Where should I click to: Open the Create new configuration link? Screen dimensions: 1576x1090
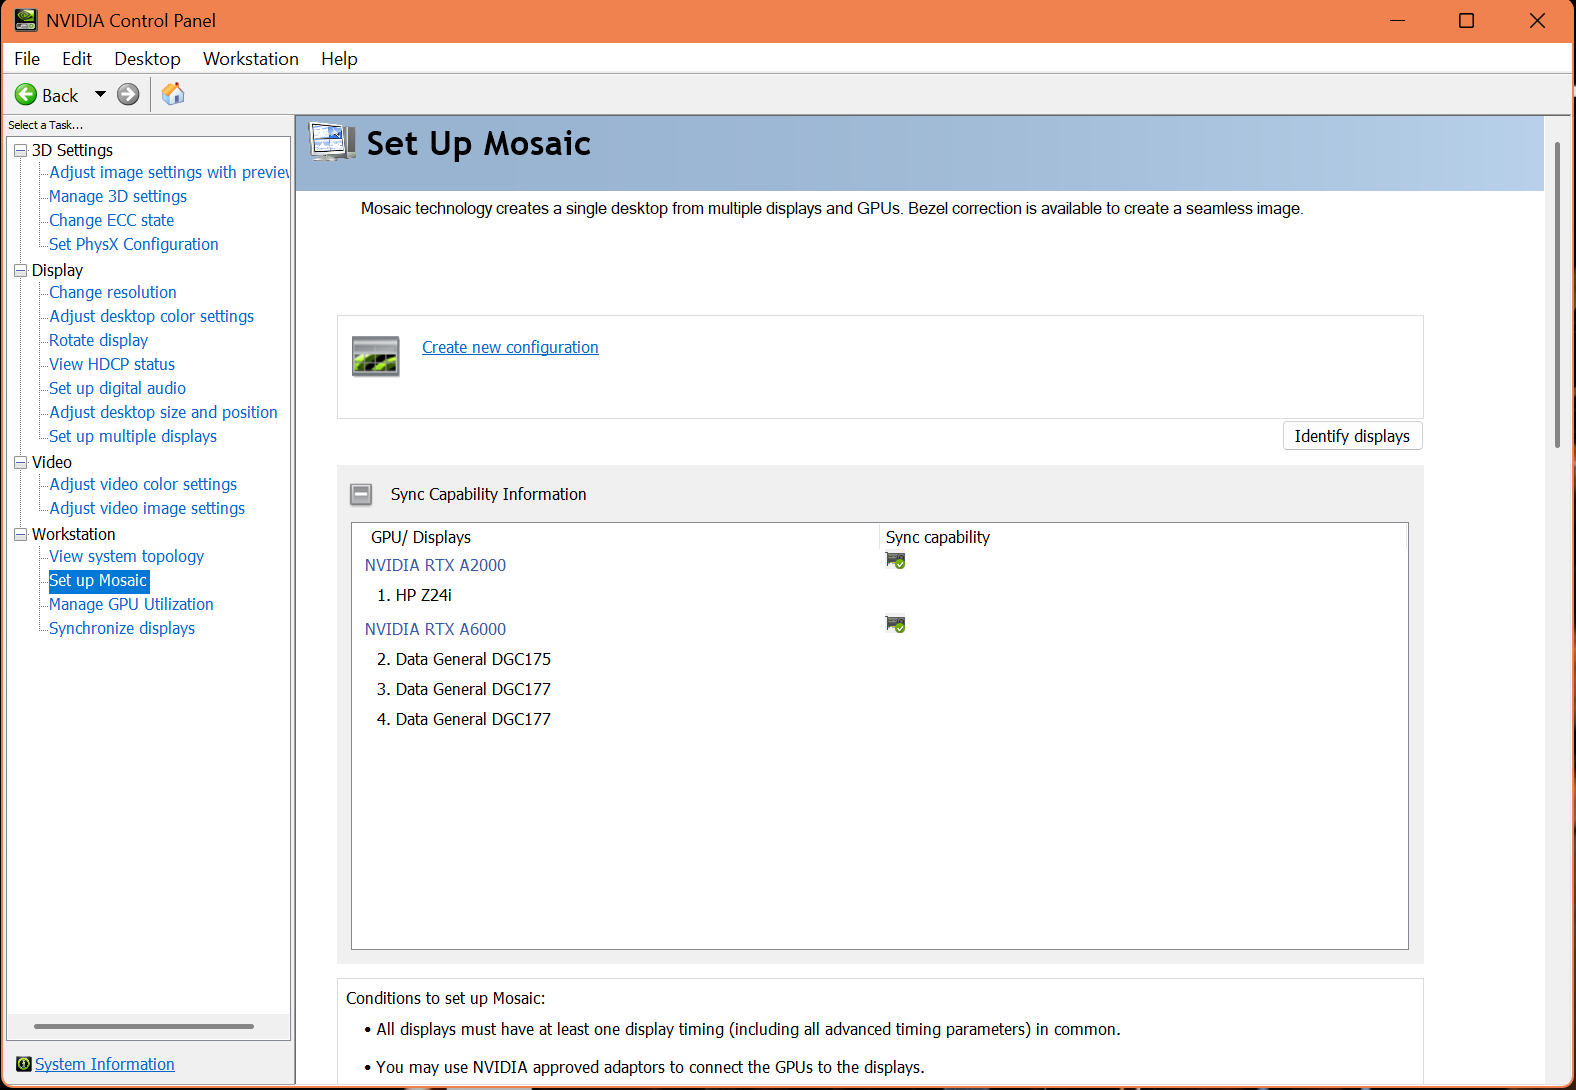point(510,347)
